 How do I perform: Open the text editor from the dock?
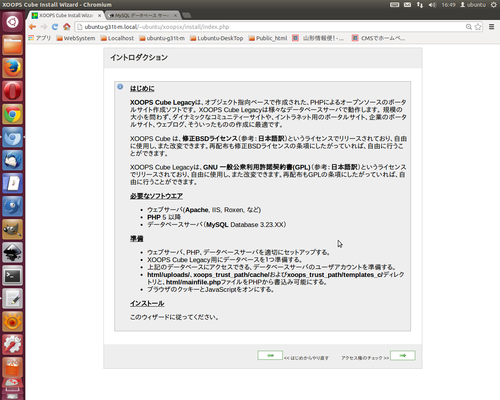point(12,298)
